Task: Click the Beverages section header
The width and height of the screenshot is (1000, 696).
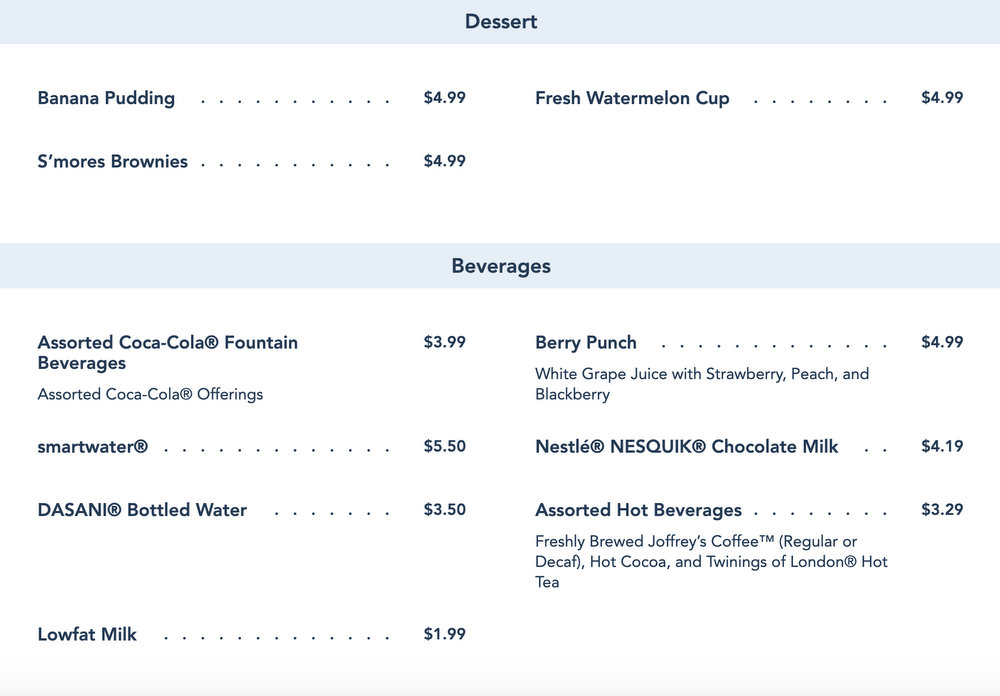Action: pyautogui.click(x=500, y=266)
